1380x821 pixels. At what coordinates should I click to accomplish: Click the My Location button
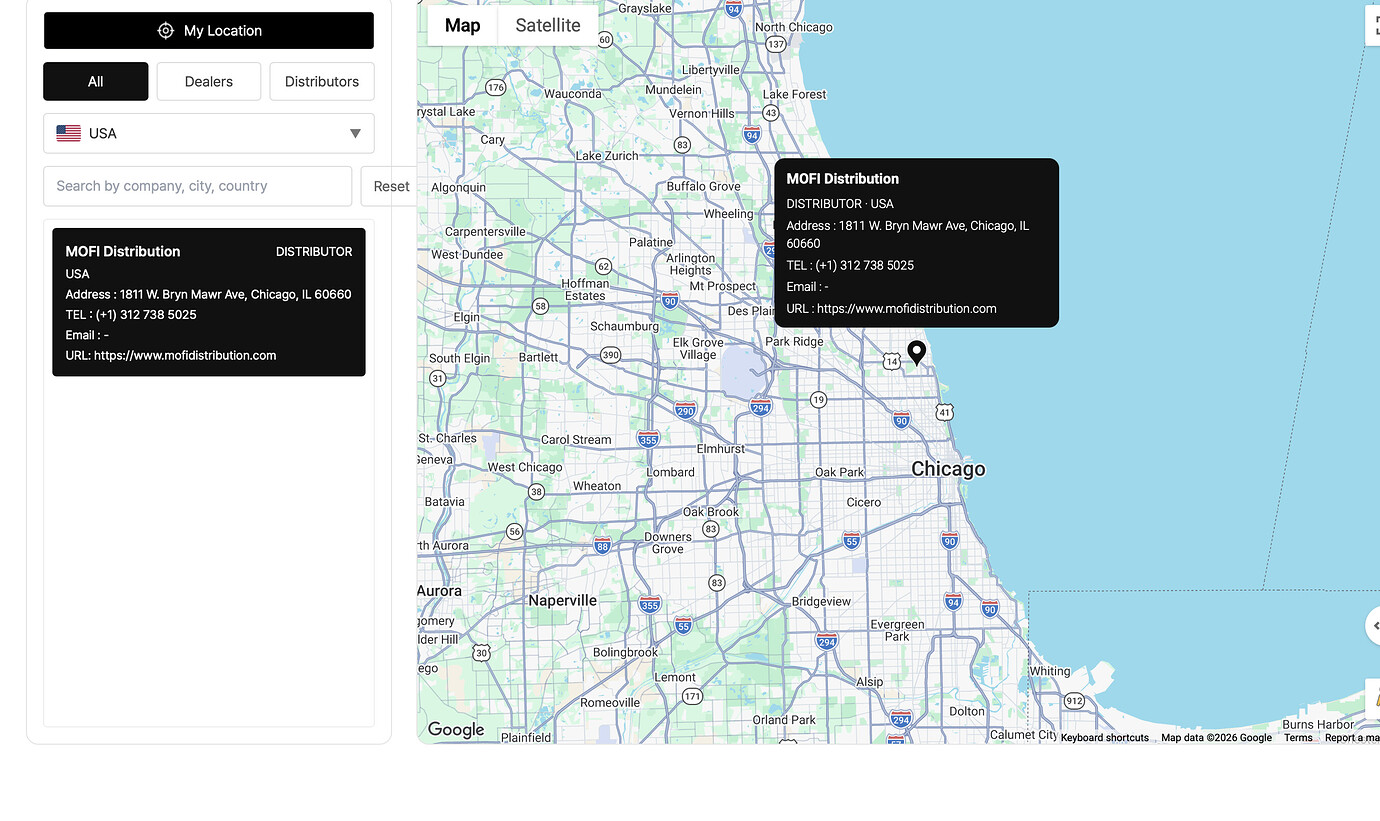coord(209,30)
